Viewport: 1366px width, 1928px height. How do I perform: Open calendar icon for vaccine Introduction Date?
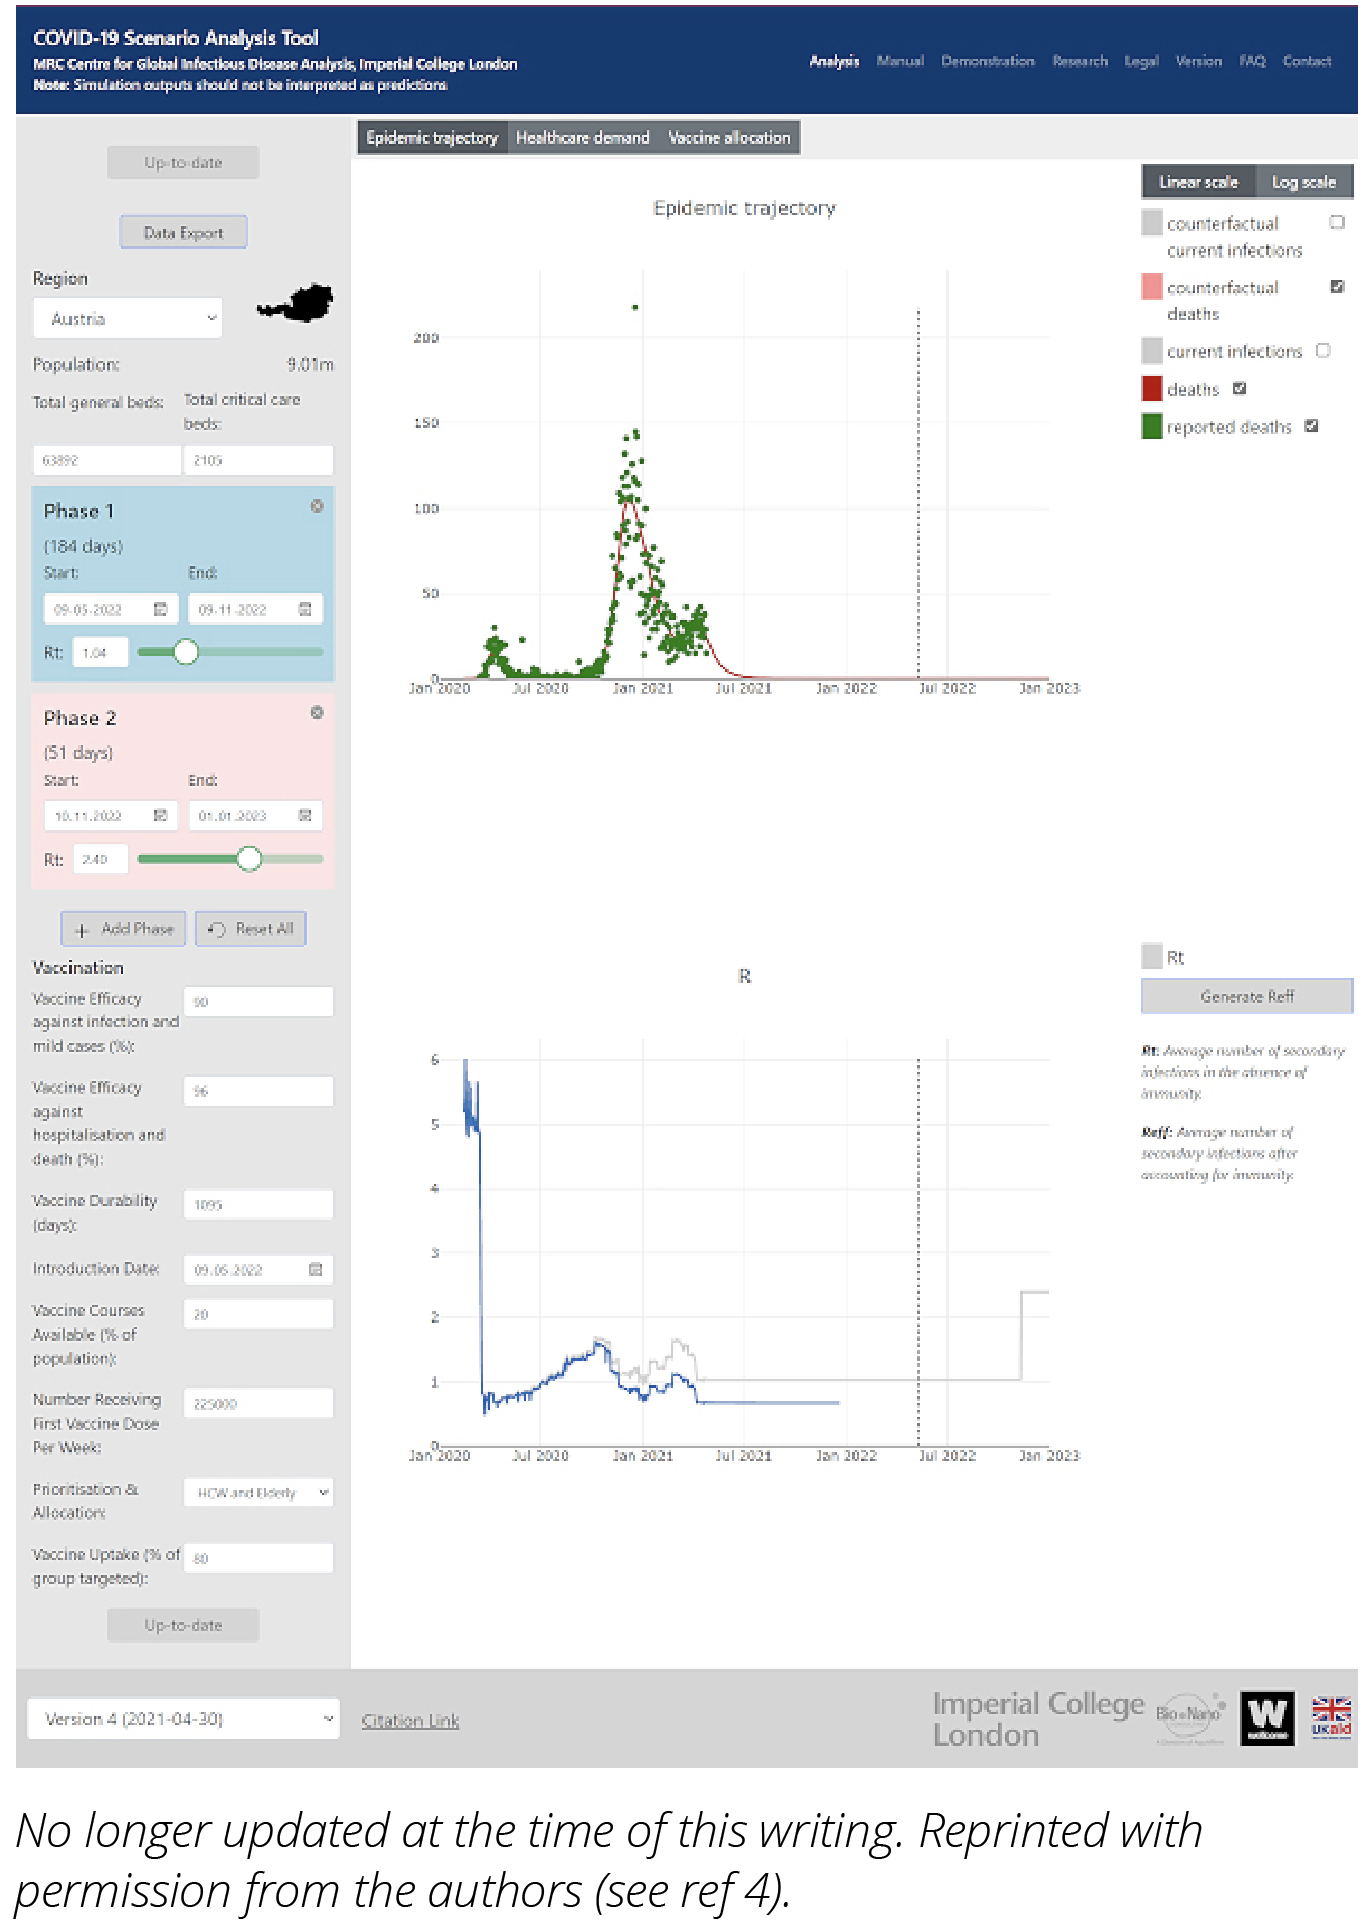coord(316,1270)
